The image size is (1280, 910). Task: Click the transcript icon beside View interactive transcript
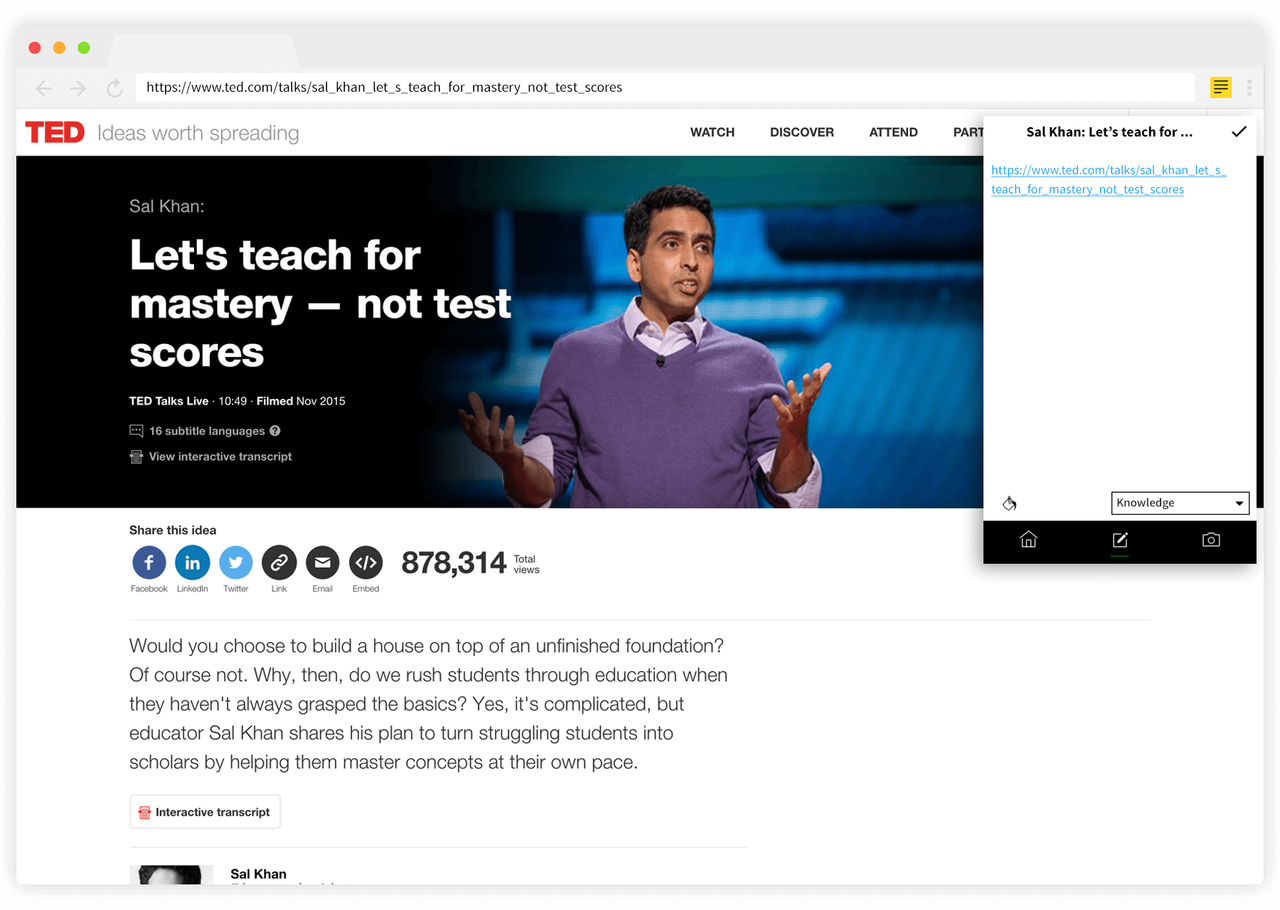[136, 457]
